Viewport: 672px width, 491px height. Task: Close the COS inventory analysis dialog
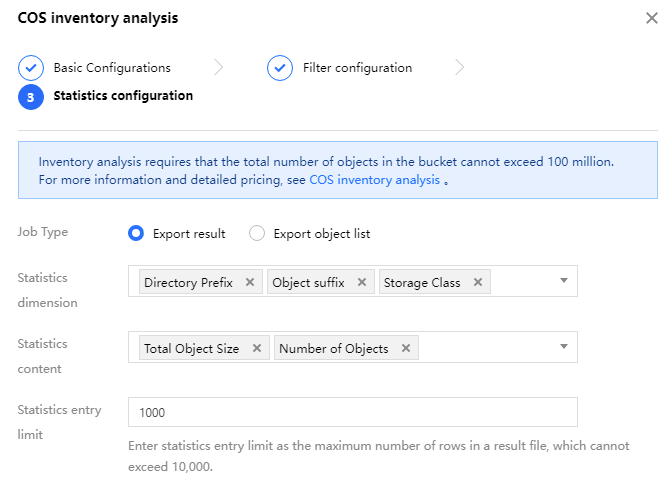pos(652,18)
